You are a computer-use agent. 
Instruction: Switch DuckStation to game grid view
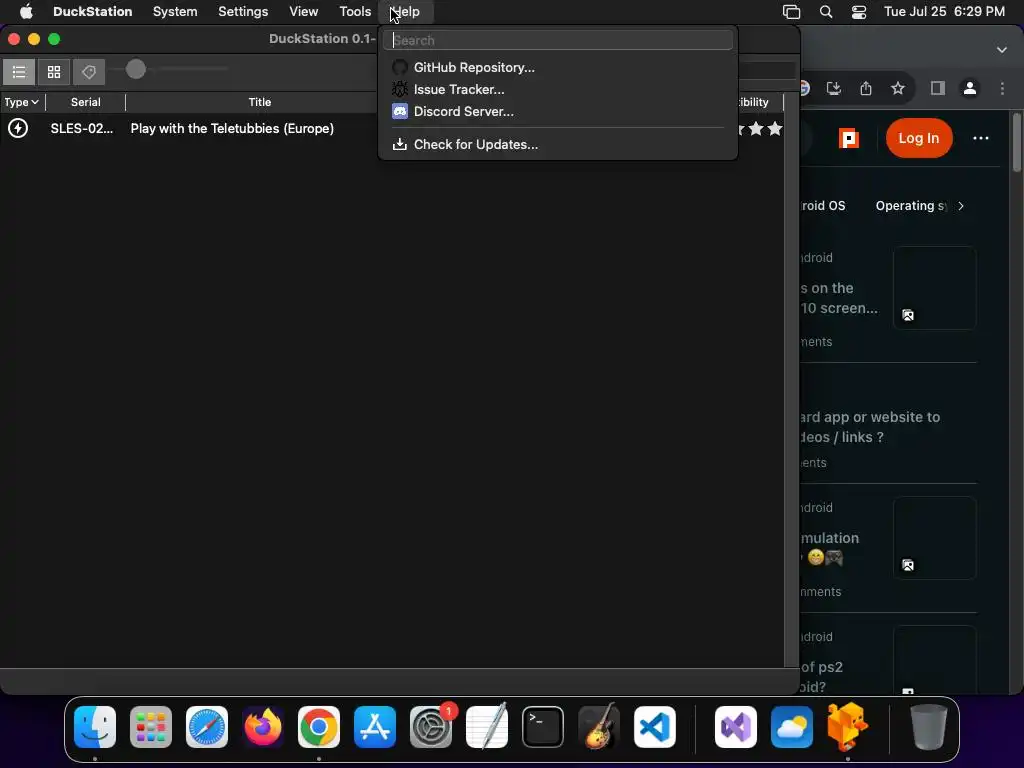click(x=54, y=71)
